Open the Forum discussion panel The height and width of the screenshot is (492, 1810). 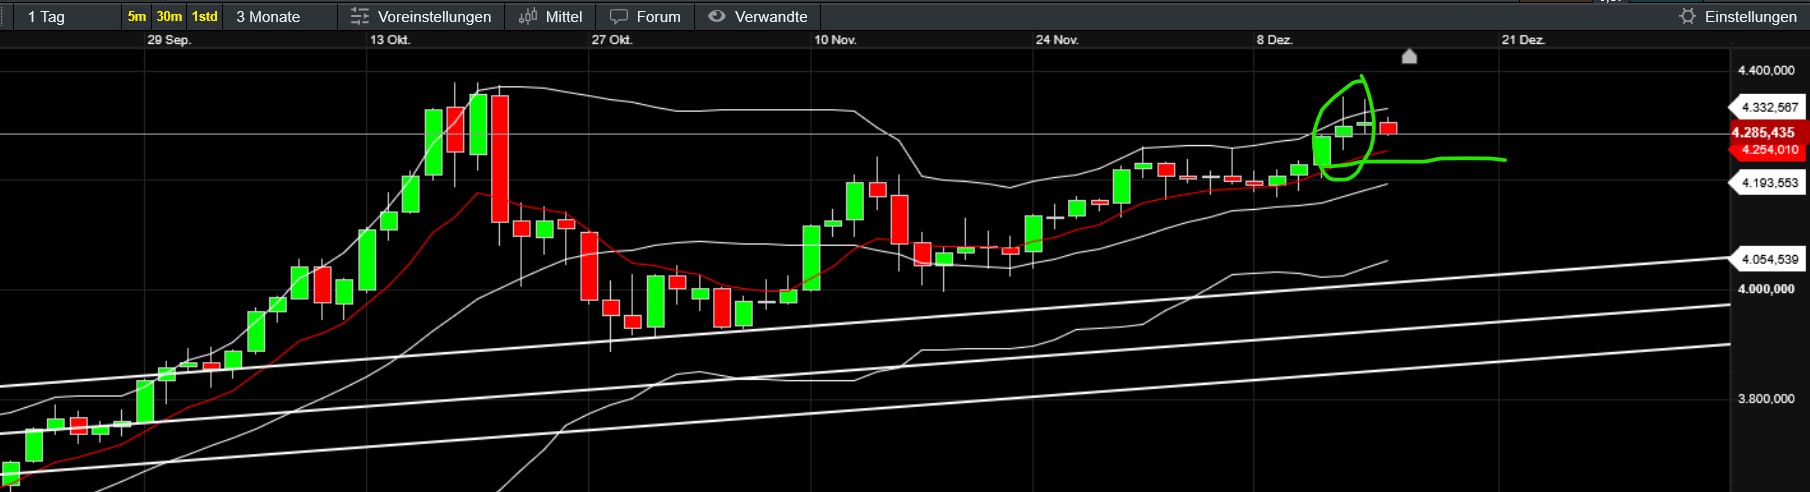(x=645, y=16)
